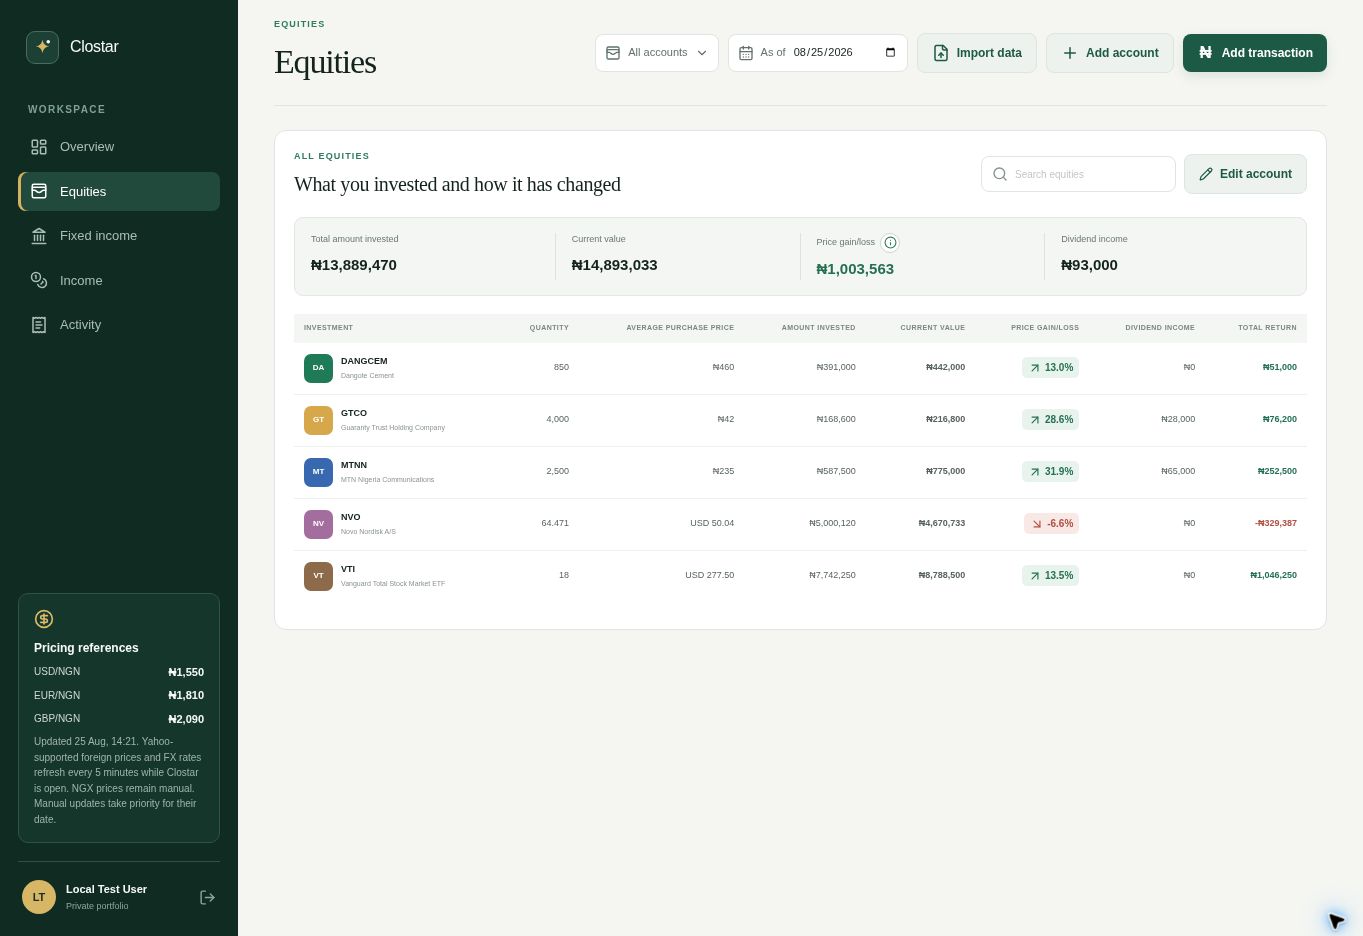Click the As of date field
This screenshot has width=1363, height=936.
[x=818, y=53]
